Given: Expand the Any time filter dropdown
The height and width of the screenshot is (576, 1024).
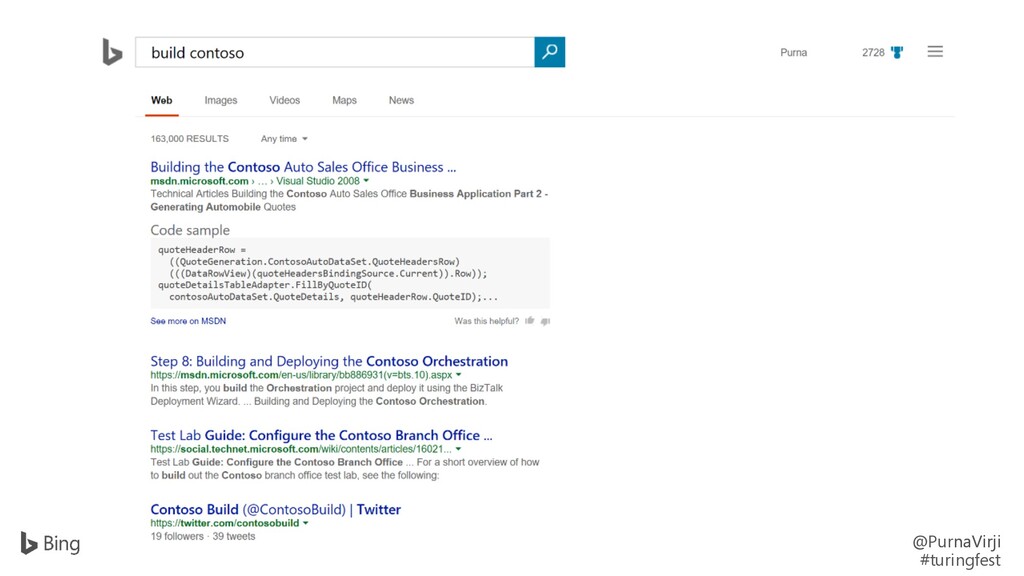Looking at the screenshot, I should (284, 138).
